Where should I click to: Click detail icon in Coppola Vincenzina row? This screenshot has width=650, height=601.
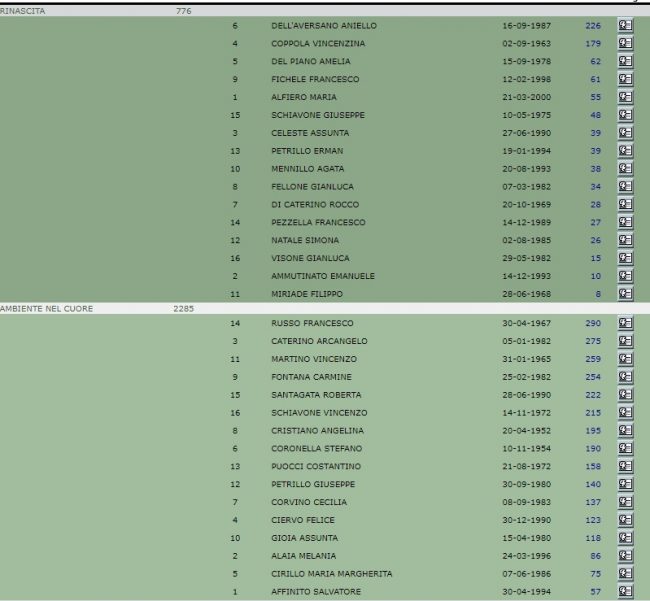tap(625, 43)
